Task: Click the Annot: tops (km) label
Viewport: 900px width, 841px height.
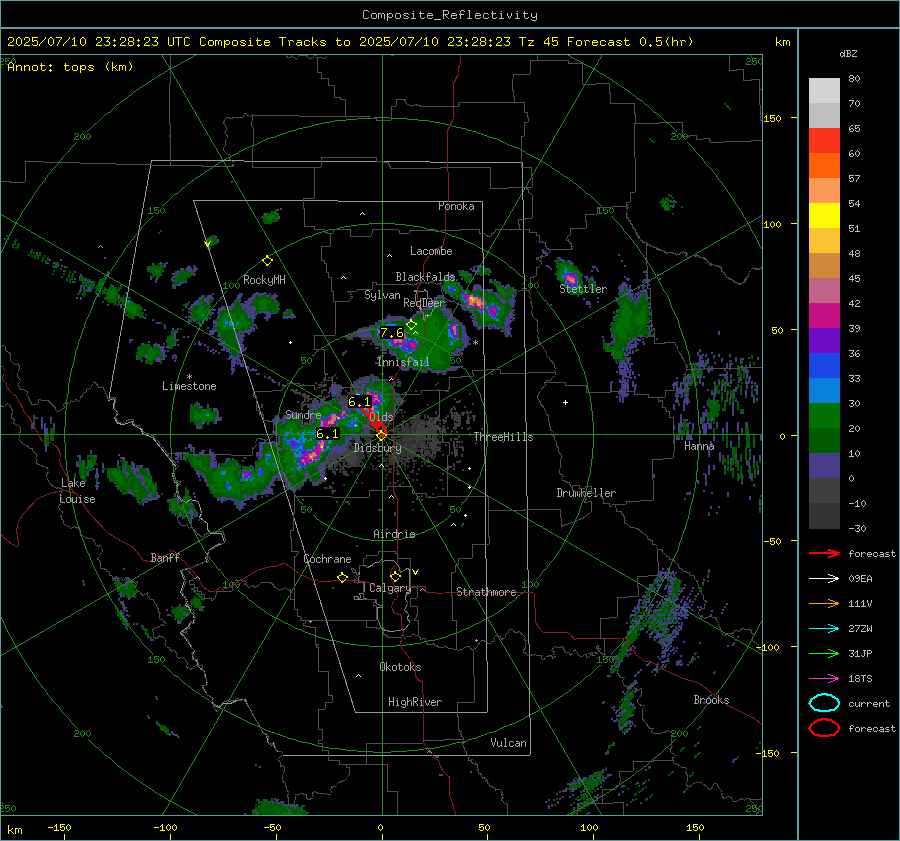Action: coord(70,67)
